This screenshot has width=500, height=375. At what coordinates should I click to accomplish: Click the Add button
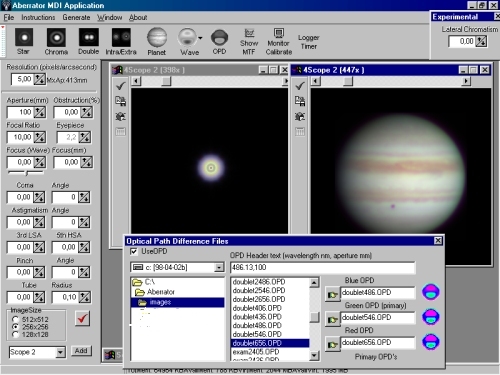(x=81, y=351)
